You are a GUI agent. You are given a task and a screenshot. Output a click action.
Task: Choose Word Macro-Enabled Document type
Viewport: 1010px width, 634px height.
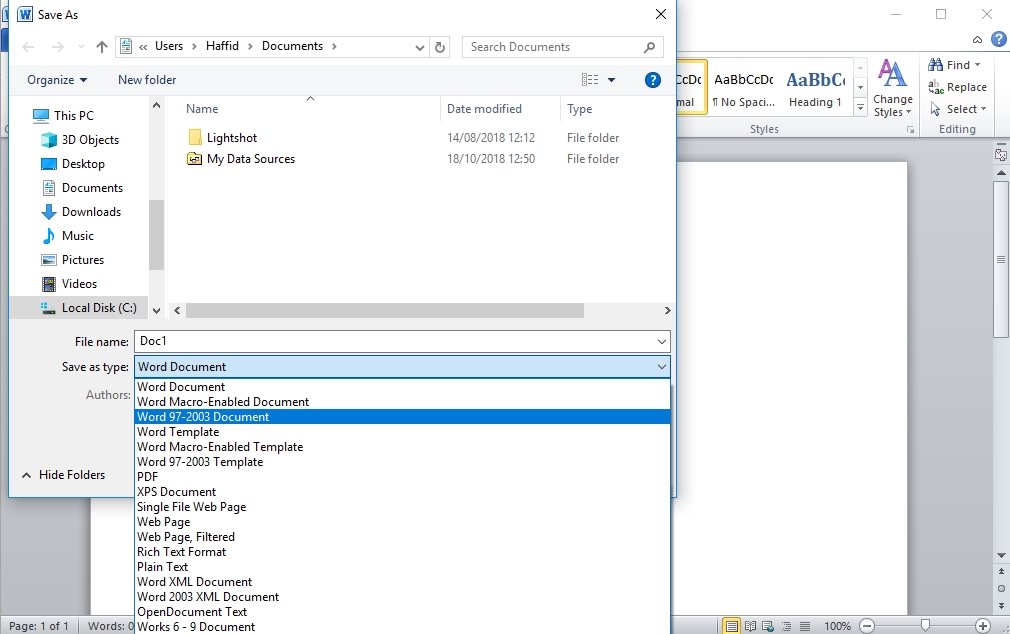pyautogui.click(x=403, y=401)
